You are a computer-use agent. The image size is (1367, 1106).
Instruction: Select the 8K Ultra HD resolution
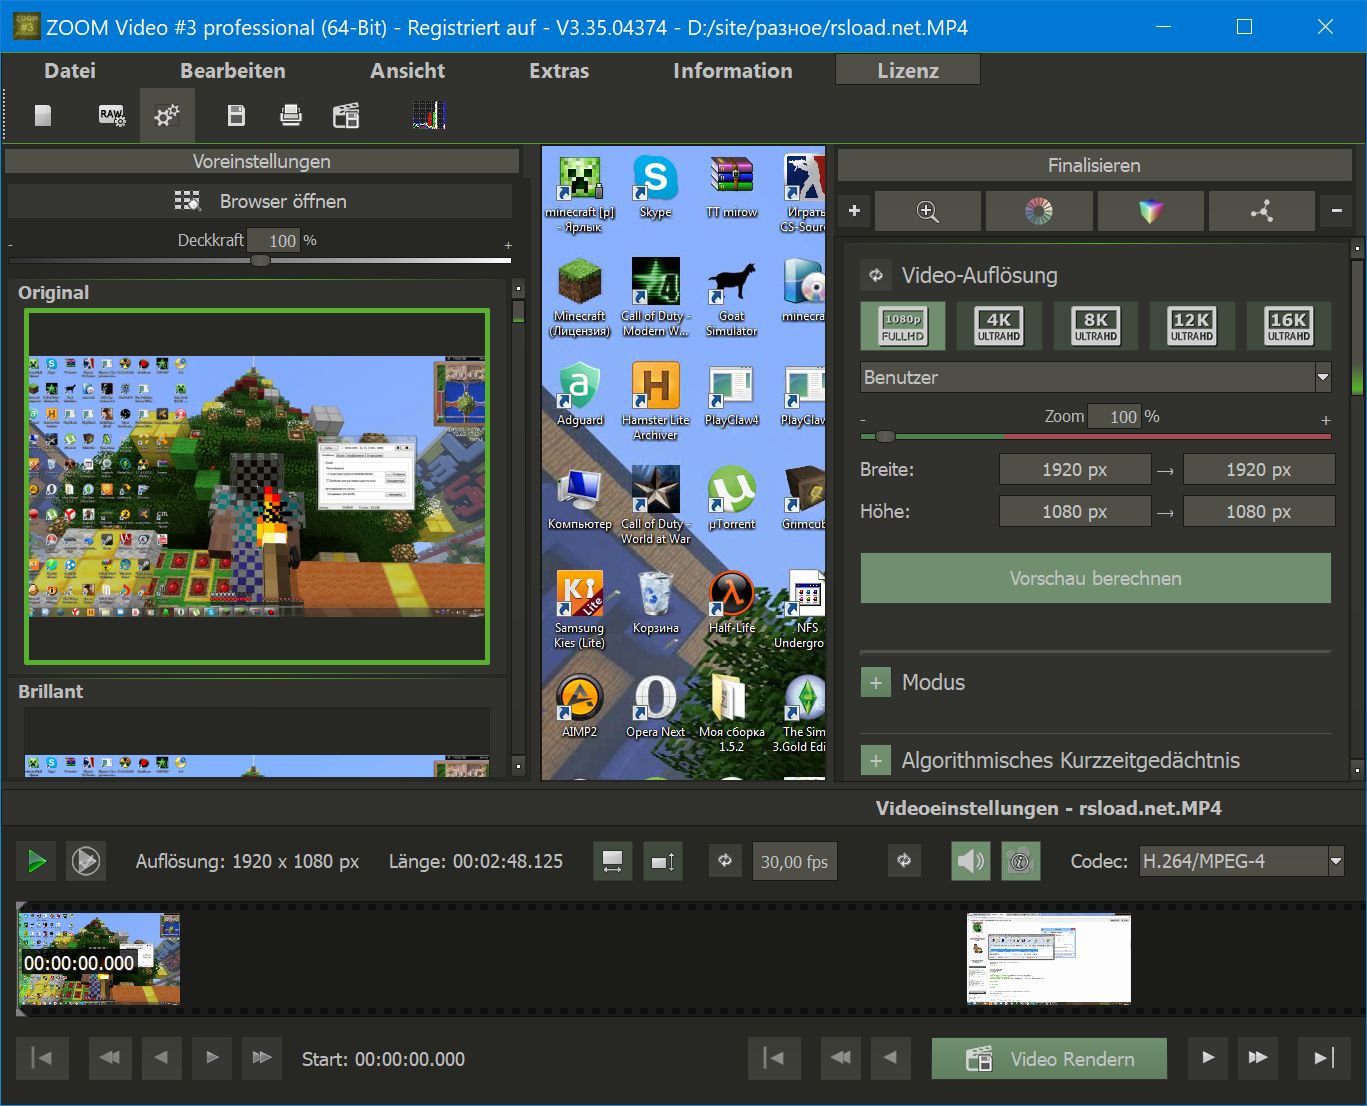[x=1096, y=326]
